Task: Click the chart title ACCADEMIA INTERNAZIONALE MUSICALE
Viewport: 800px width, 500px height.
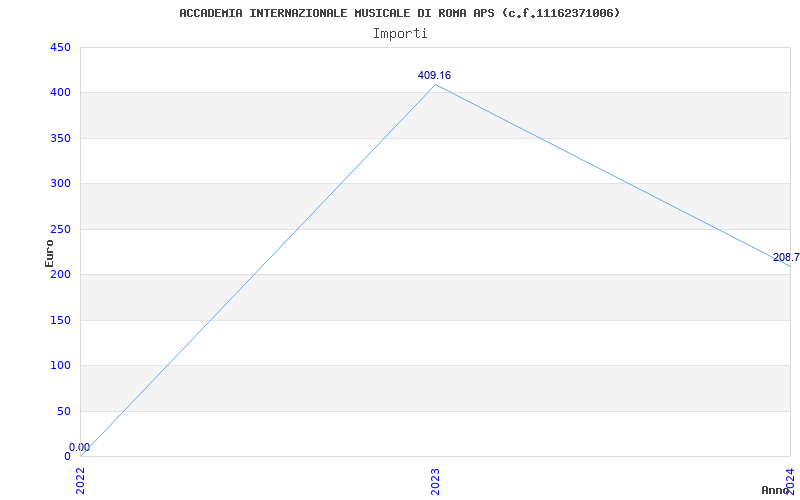Action: (400, 13)
